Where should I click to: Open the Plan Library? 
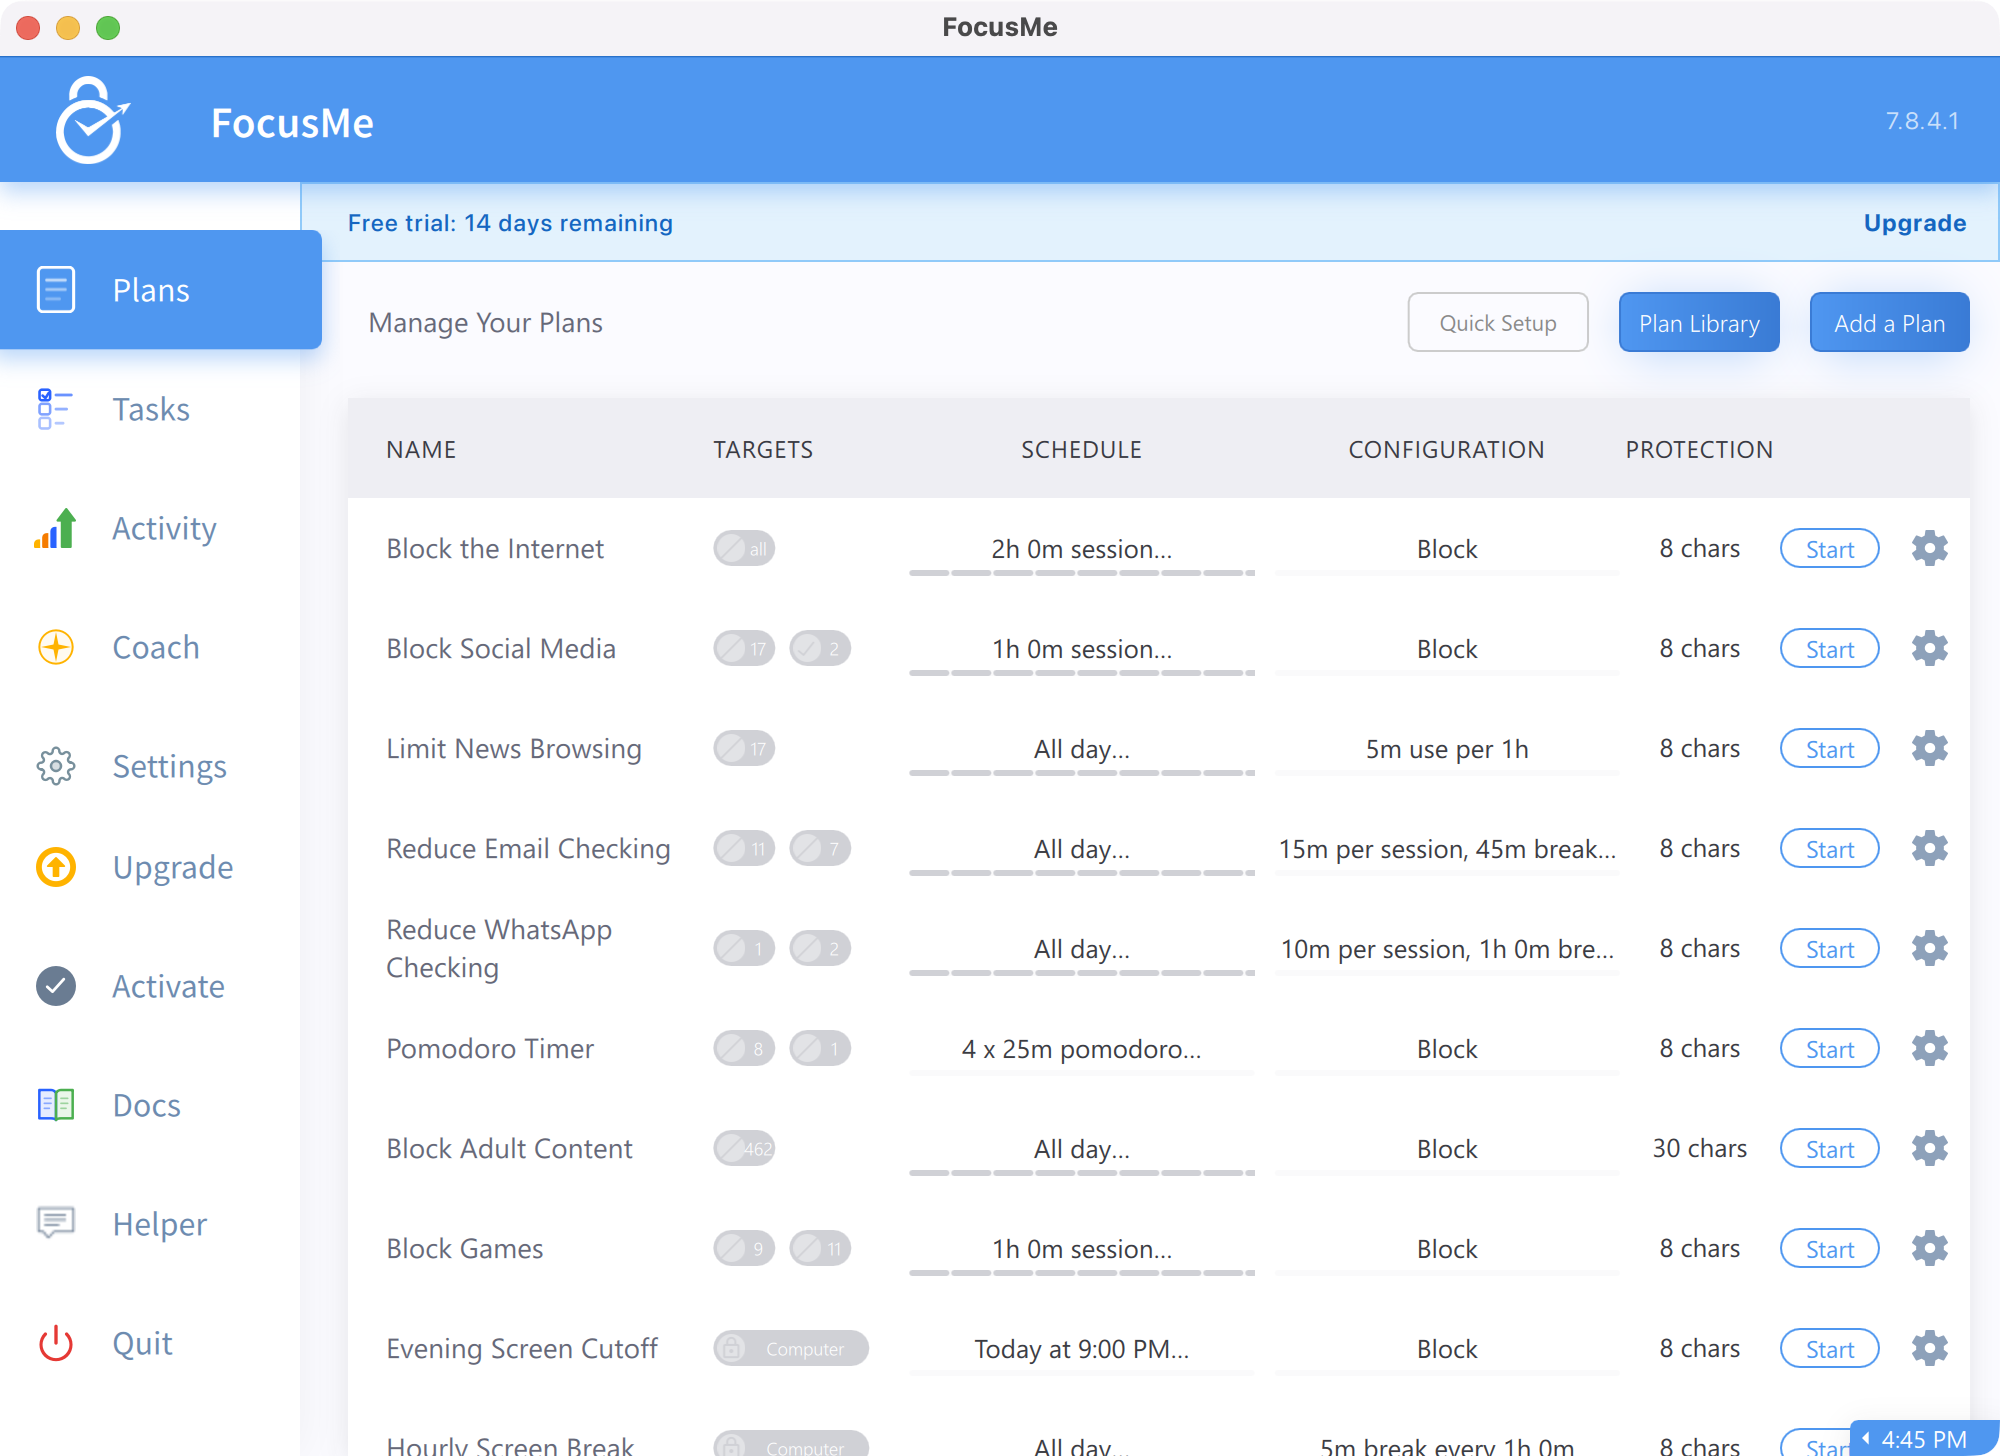point(1699,322)
